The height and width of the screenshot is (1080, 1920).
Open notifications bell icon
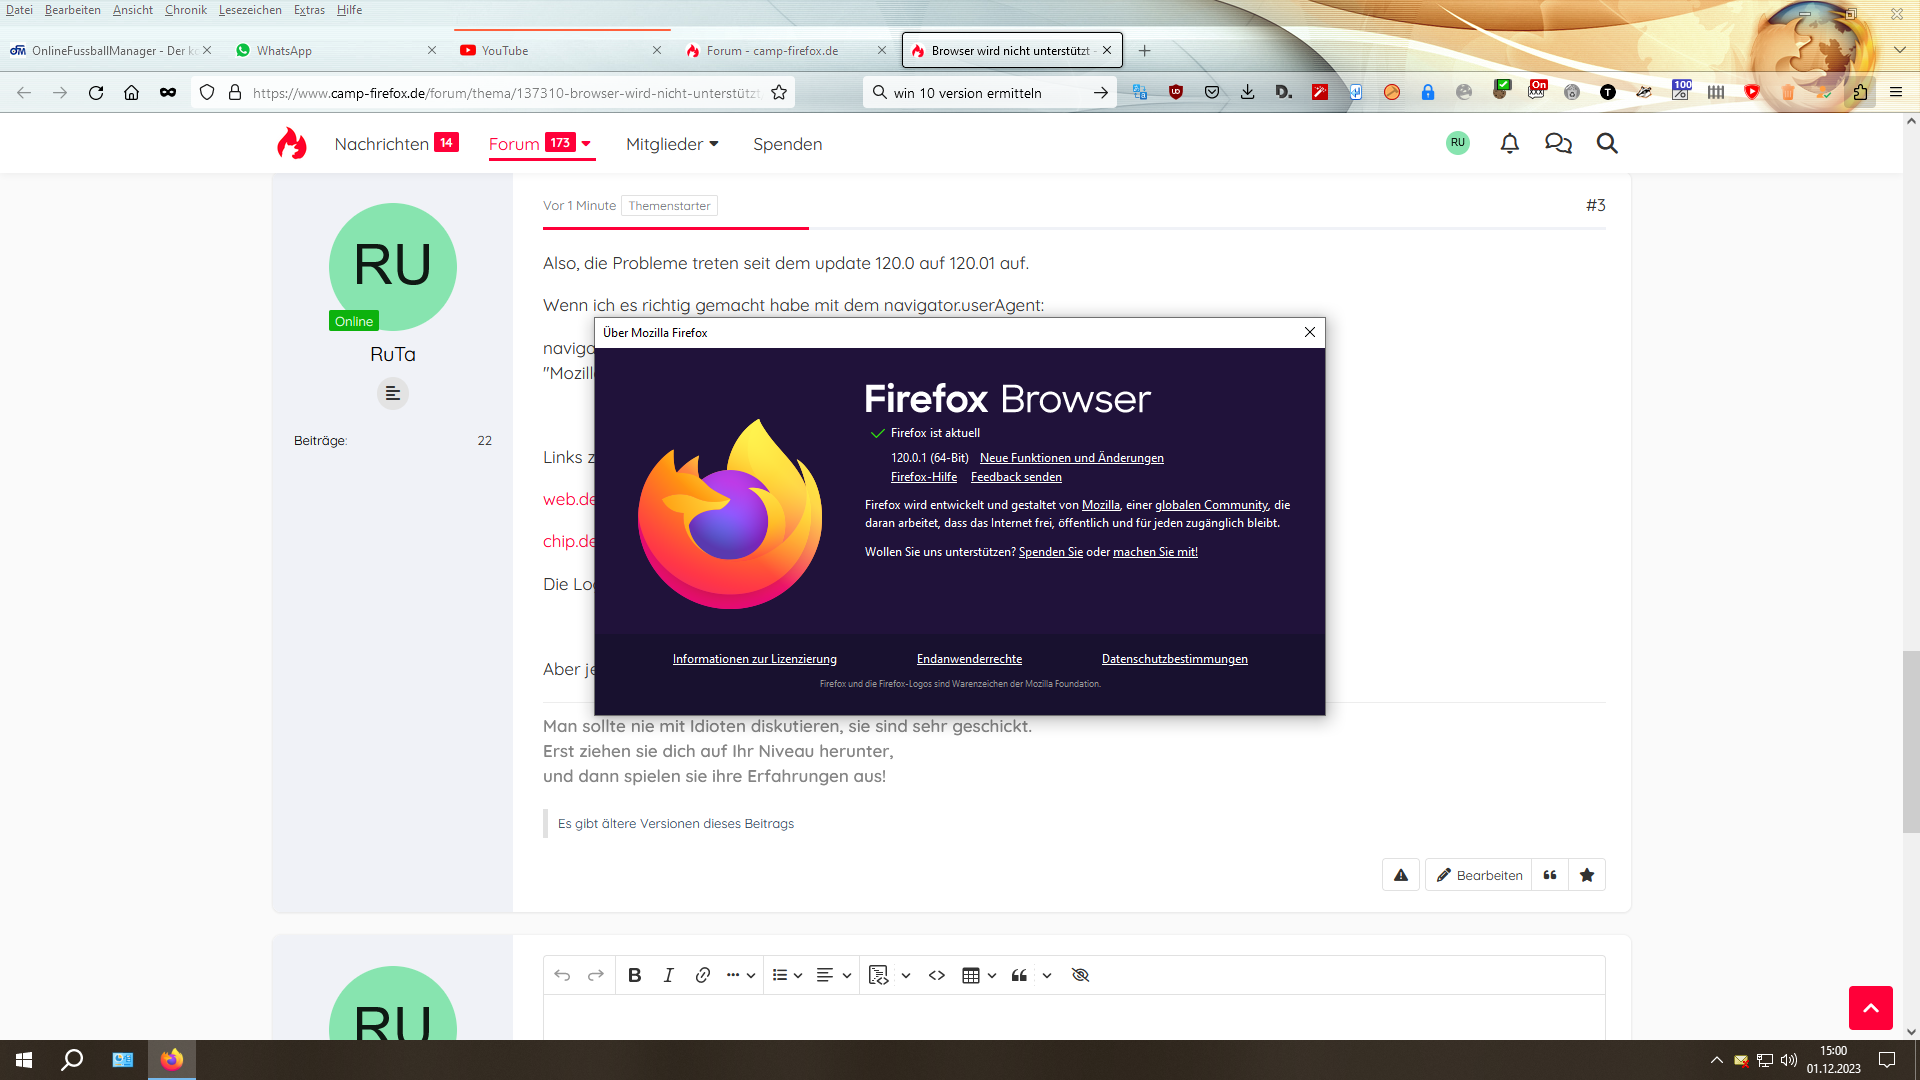pos(1509,143)
